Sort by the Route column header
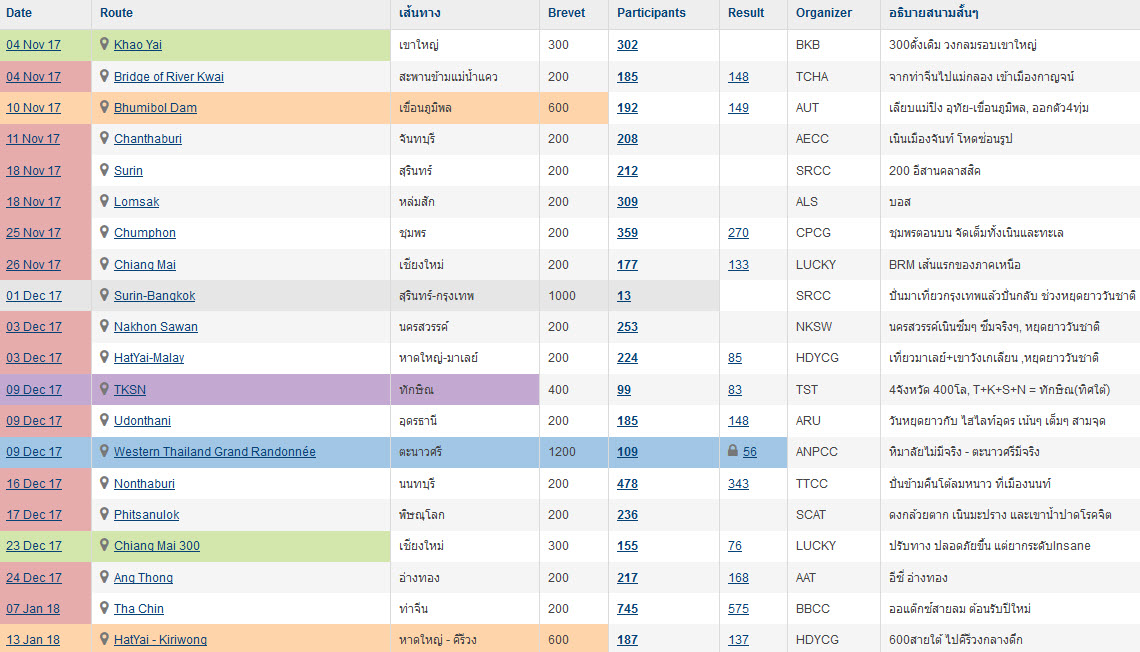1140x652 pixels. tap(116, 12)
